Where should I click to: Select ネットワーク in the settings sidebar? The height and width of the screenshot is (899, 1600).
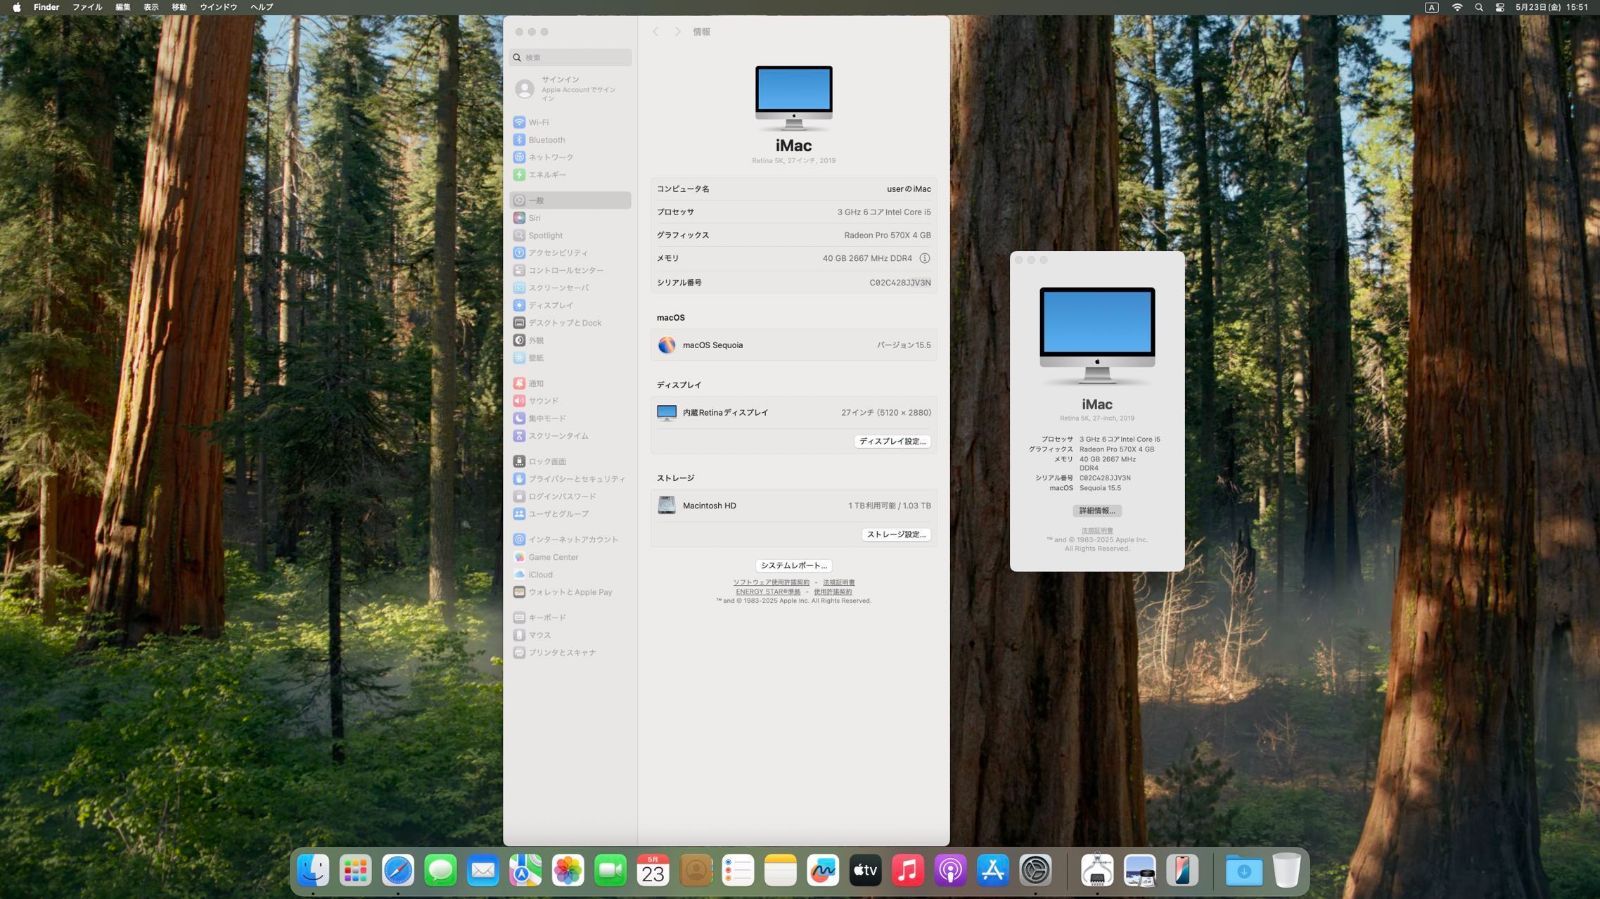(570, 157)
